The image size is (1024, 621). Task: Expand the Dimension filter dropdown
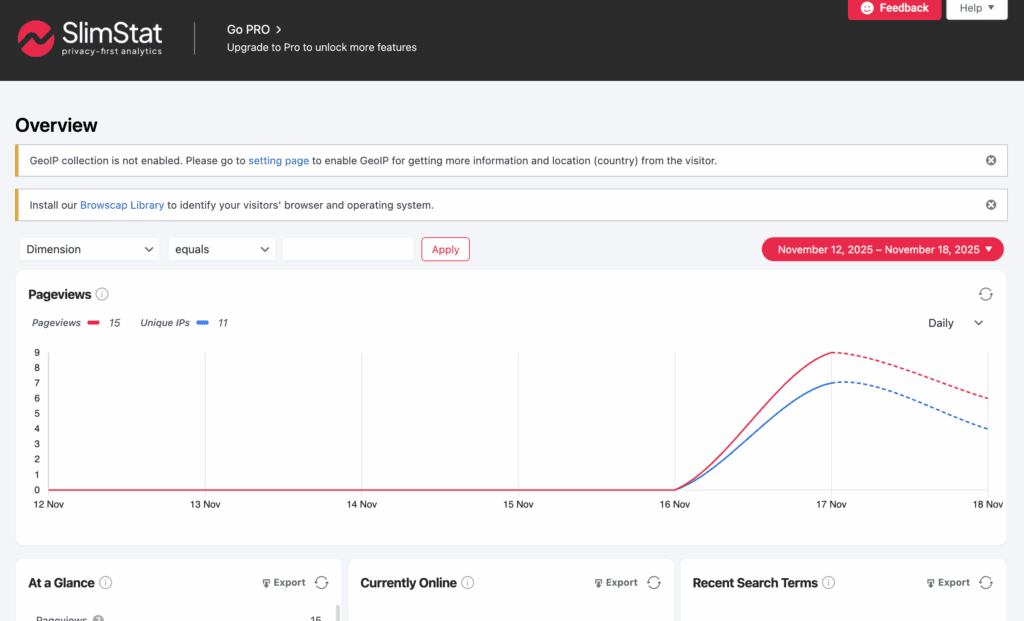[x=89, y=249]
